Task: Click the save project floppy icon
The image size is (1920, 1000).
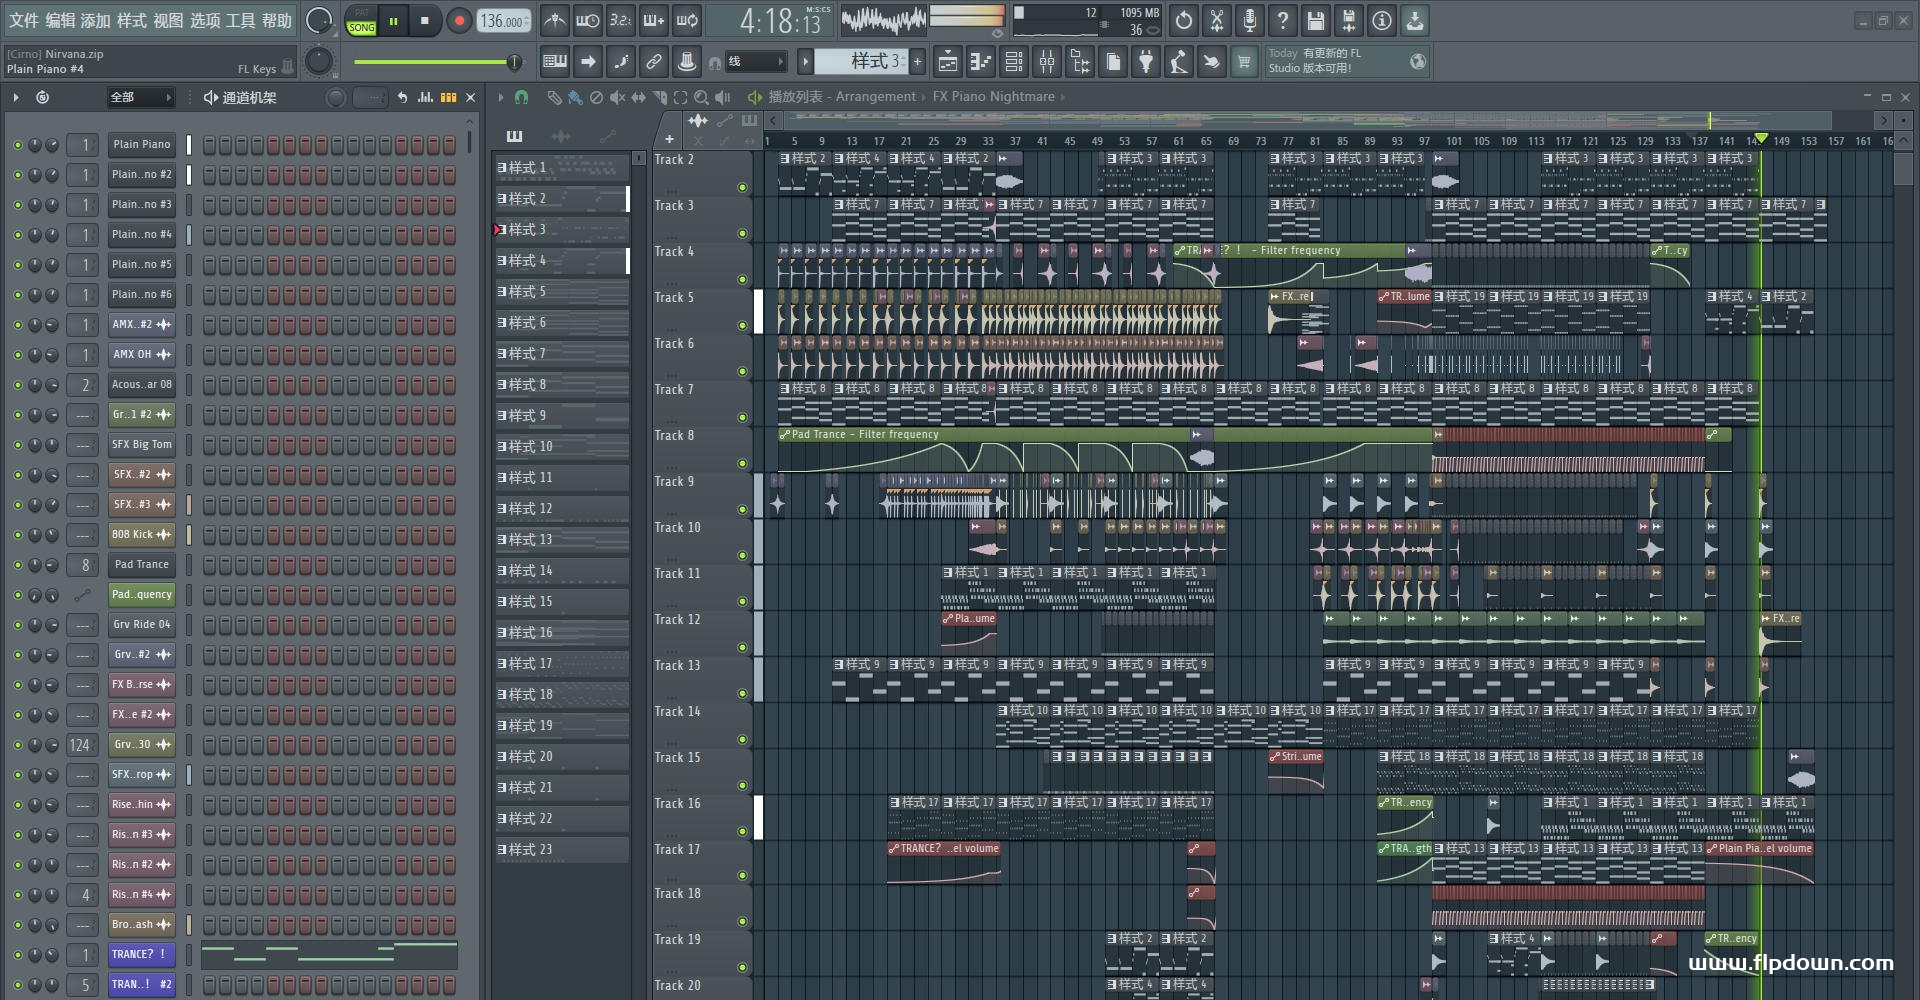Action: click(x=1316, y=20)
